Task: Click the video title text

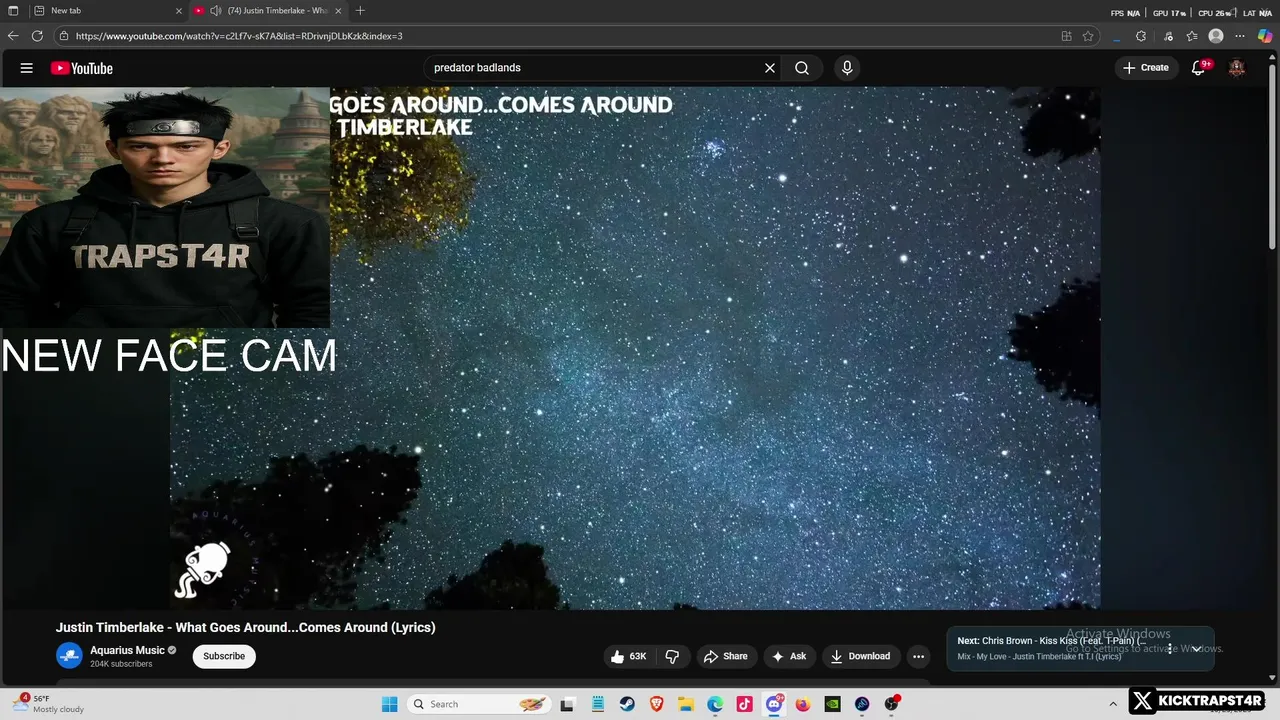Action: tap(246, 627)
